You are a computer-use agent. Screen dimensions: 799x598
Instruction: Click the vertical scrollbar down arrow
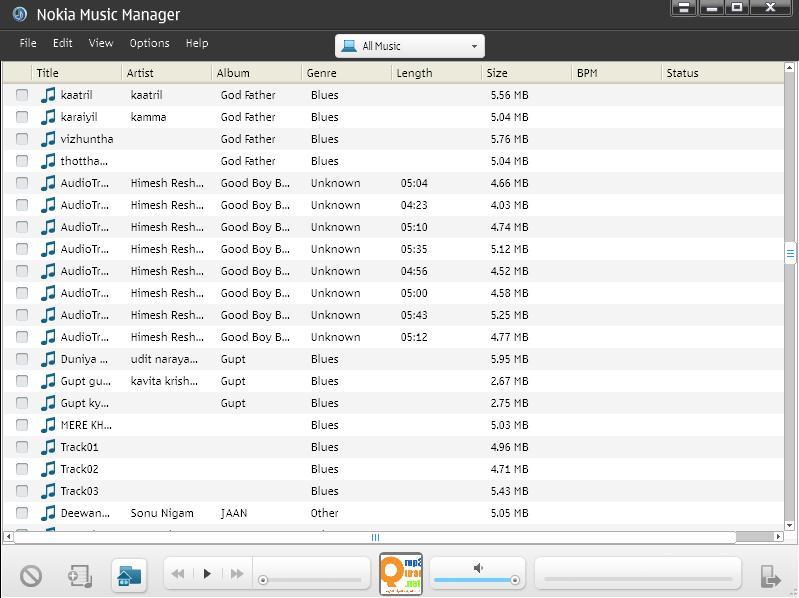coord(789,525)
